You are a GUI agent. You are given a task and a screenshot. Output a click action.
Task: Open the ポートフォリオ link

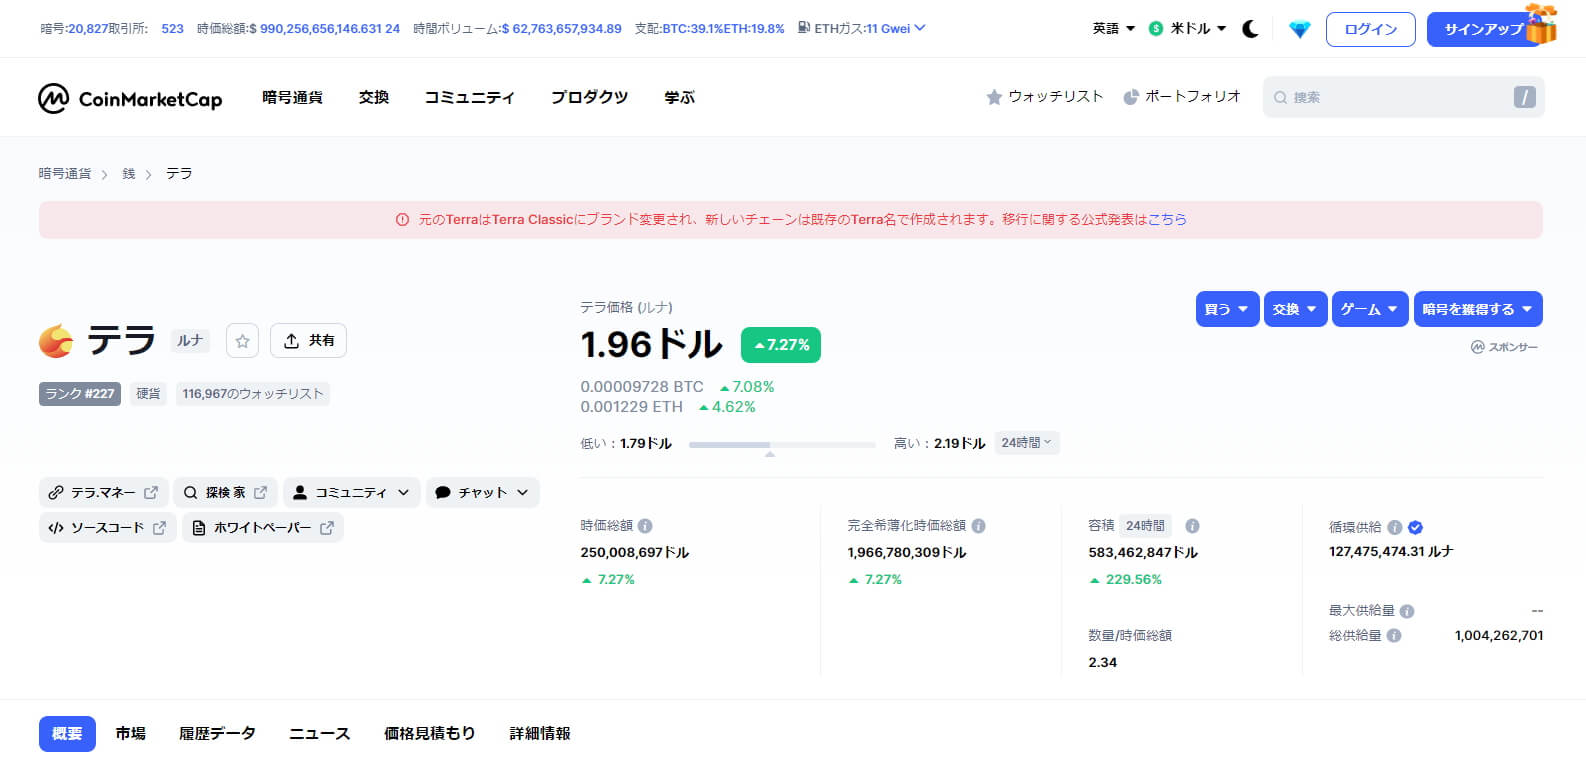pyautogui.click(x=1182, y=97)
